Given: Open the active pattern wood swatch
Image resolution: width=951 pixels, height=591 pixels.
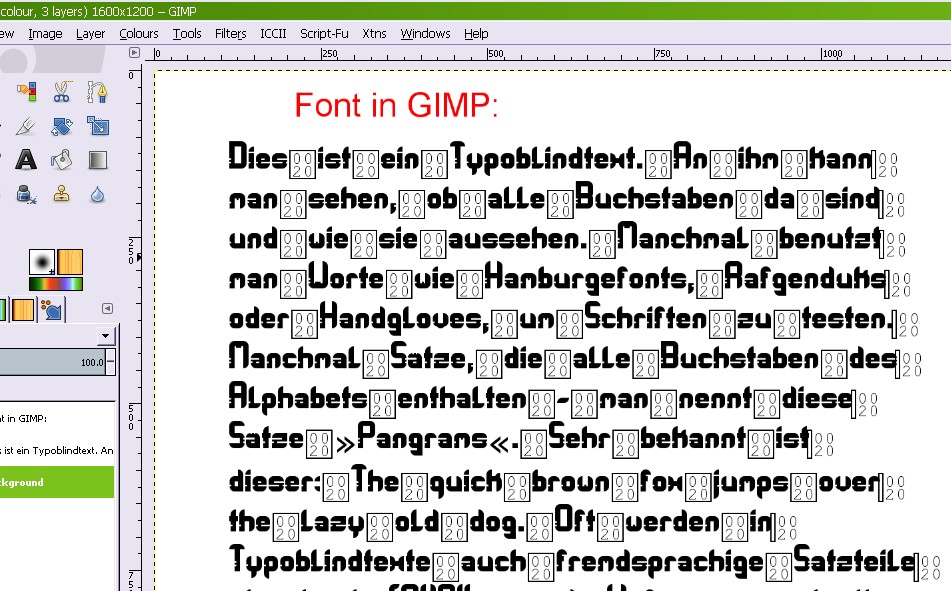Looking at the screenshot, I should tap(70, 262).
